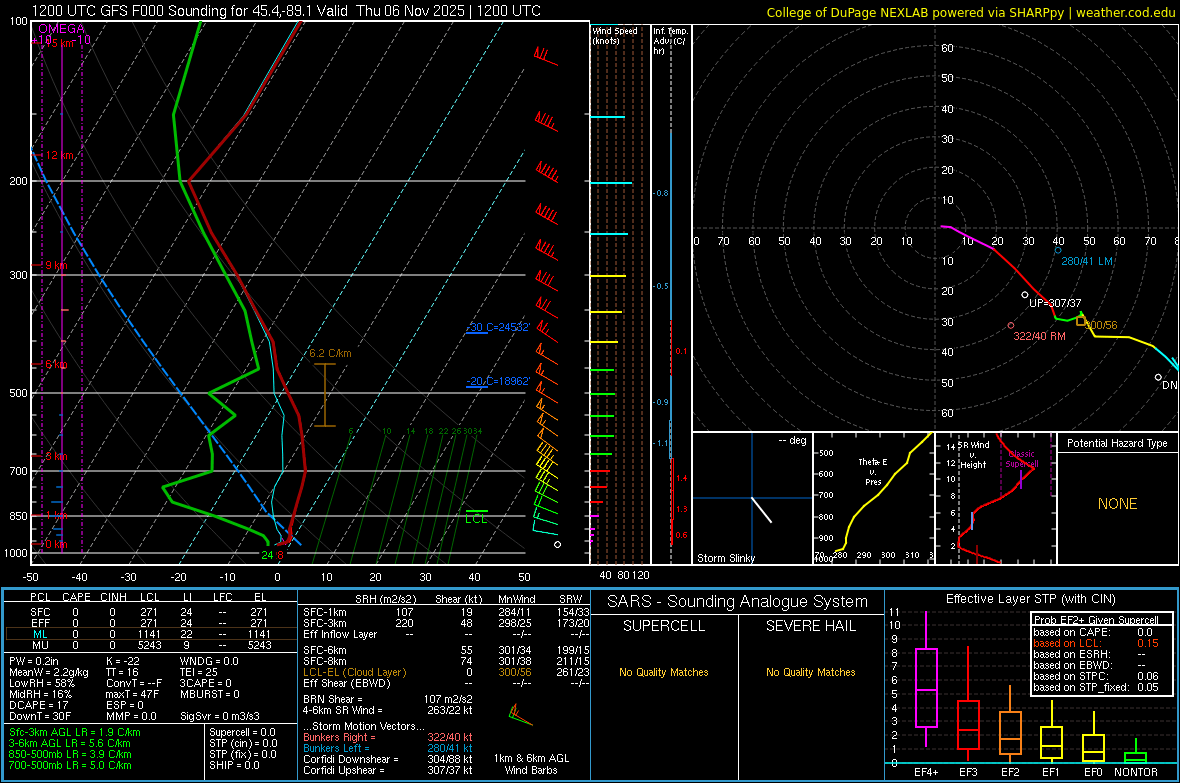Click the Wind Speed (knots) panel header
The image size is (1180, 783).
(x=615, y=35)
